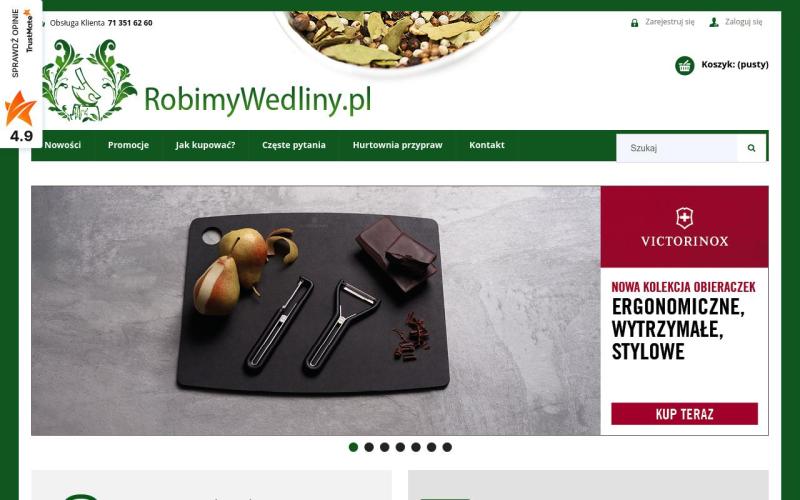Open the Kontakt menu item

point(487,145)
